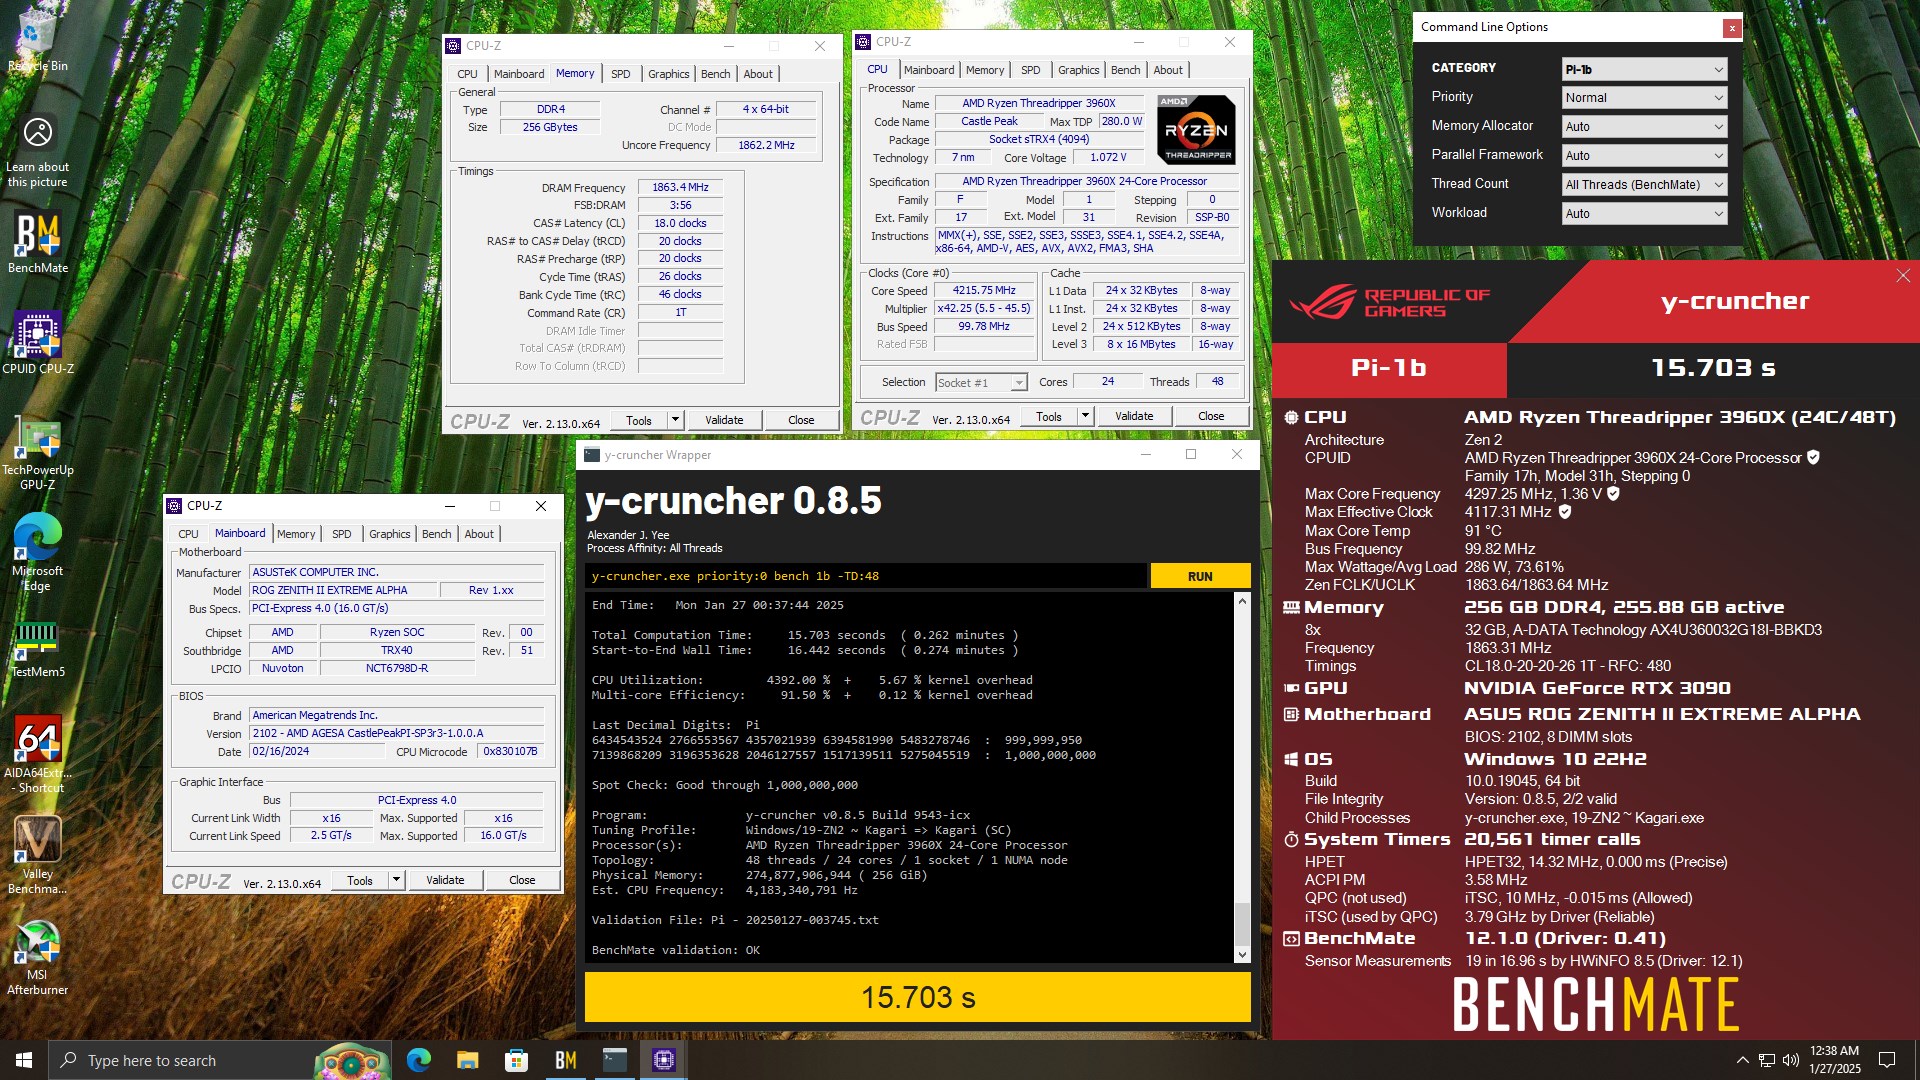
Task: Close the BenchMate result panel
Action: 1902,276
